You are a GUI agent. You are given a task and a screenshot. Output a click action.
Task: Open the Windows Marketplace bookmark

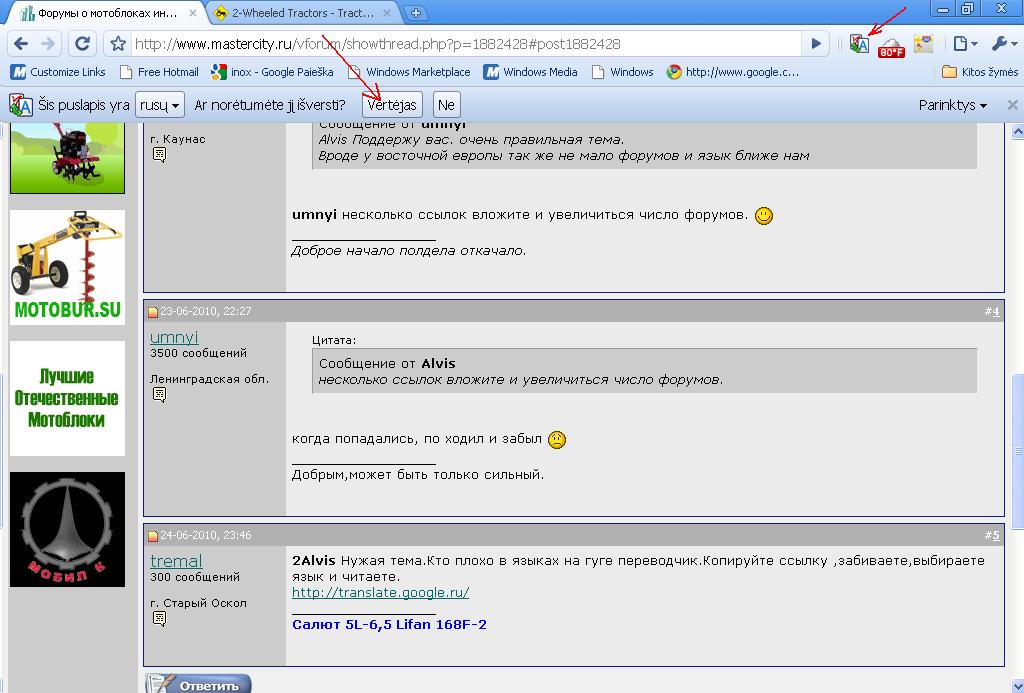[x=408, y=72]
